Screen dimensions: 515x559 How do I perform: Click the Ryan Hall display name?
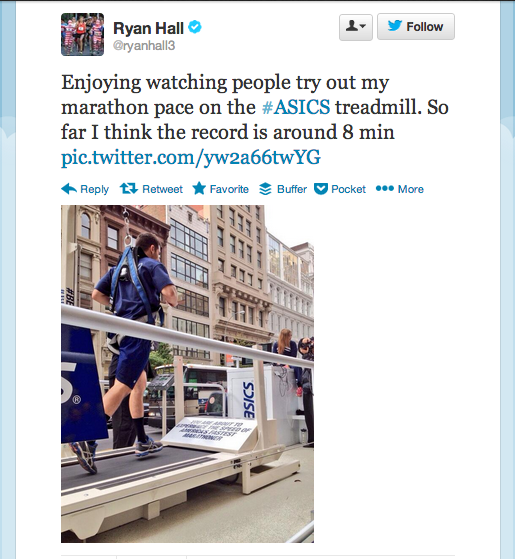(x=148, y=28)
